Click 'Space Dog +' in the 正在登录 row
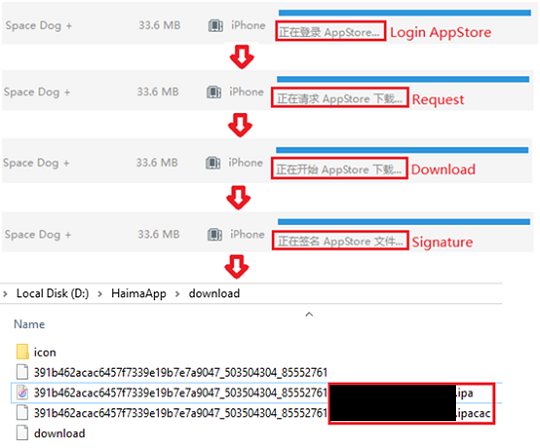This screenshot has height=448, width=540. point(39,25)
